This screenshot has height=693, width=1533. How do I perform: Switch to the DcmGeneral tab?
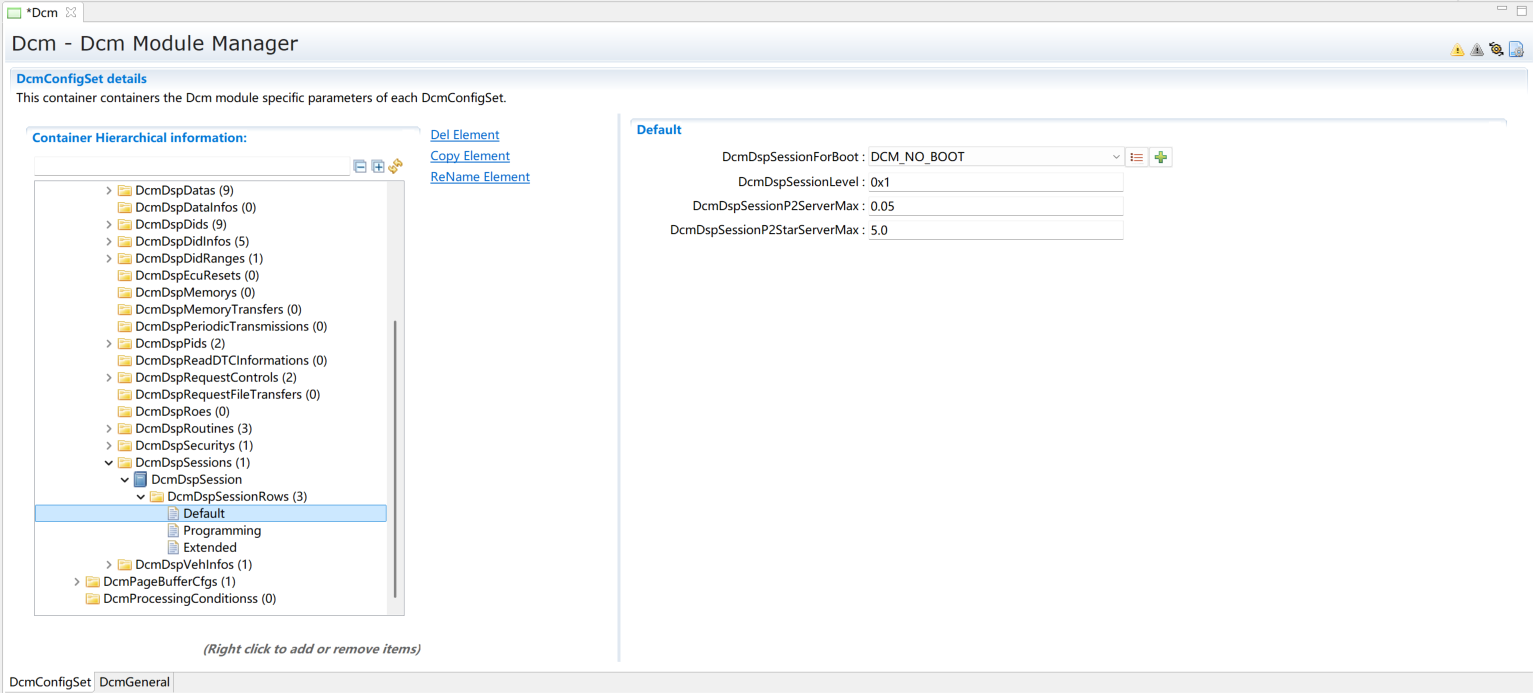click(135, 682)
